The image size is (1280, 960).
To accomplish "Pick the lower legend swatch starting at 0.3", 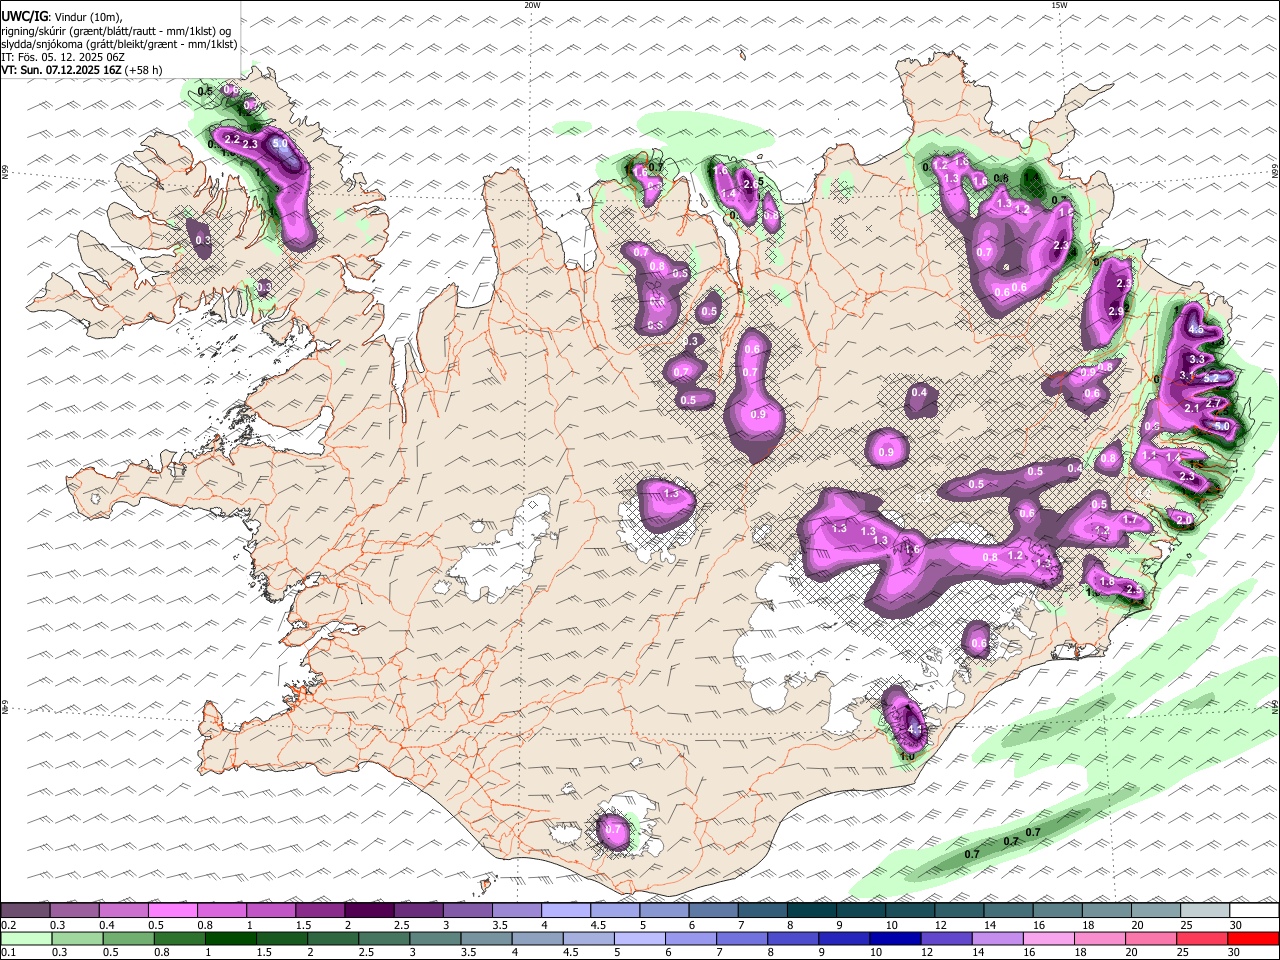I will coord(78,939).
